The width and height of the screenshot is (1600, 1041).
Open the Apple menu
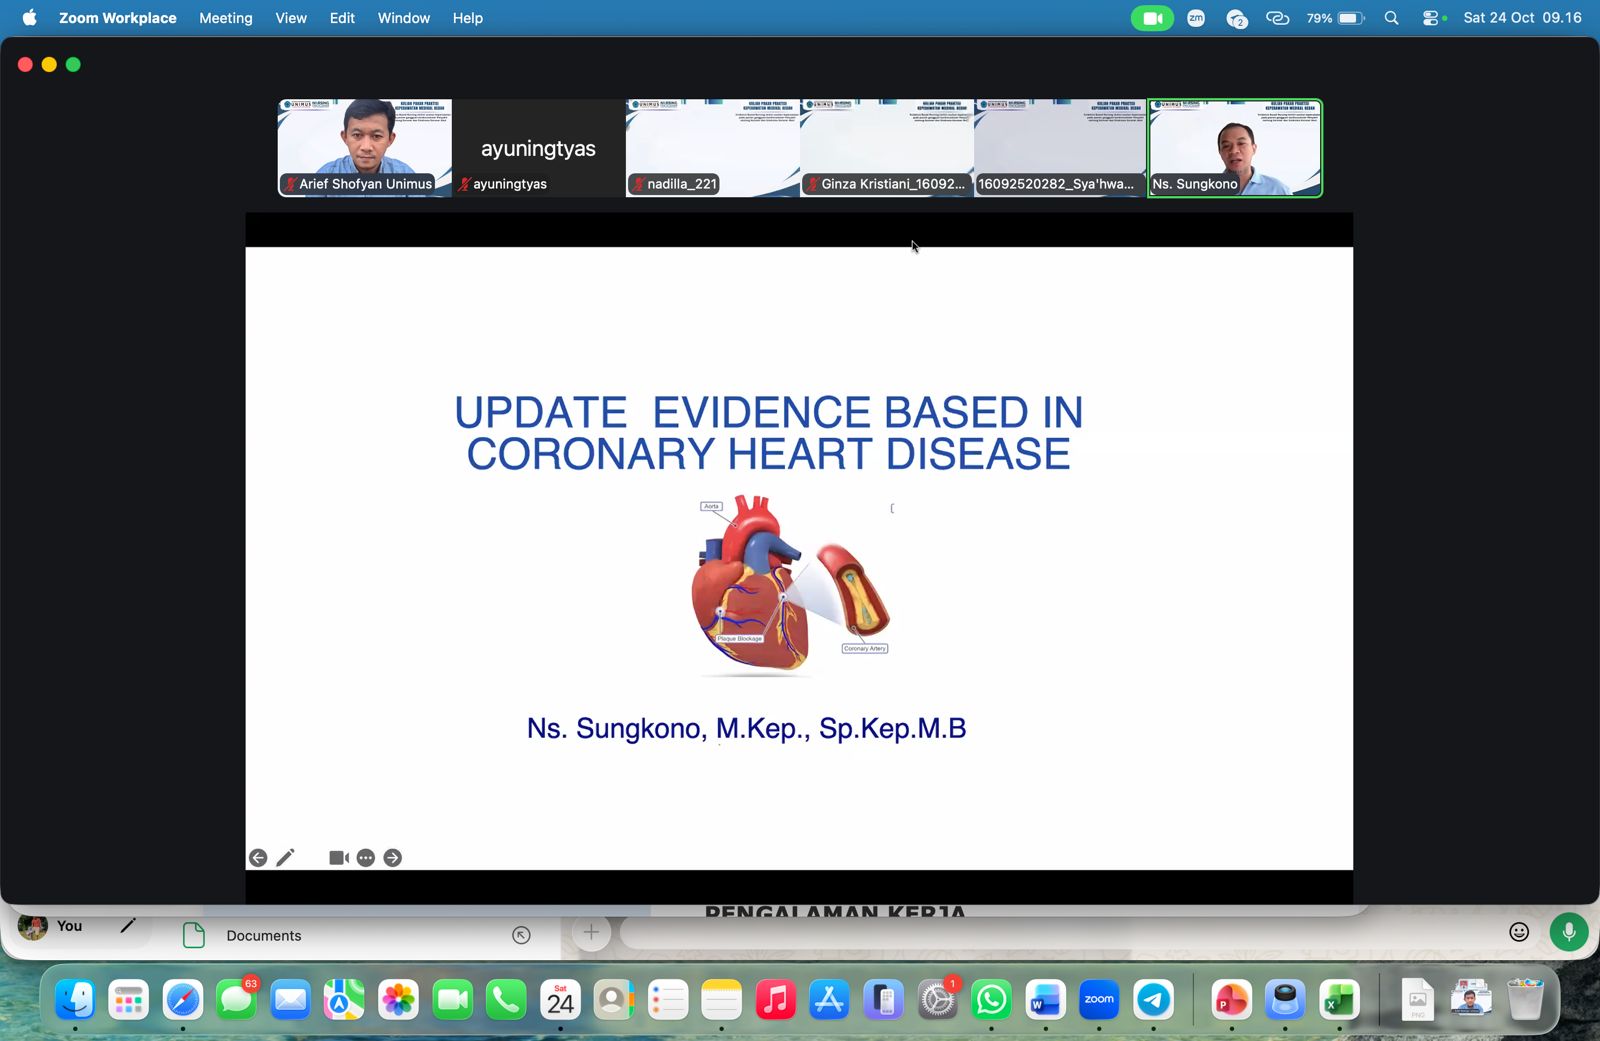tap(29, 18)
